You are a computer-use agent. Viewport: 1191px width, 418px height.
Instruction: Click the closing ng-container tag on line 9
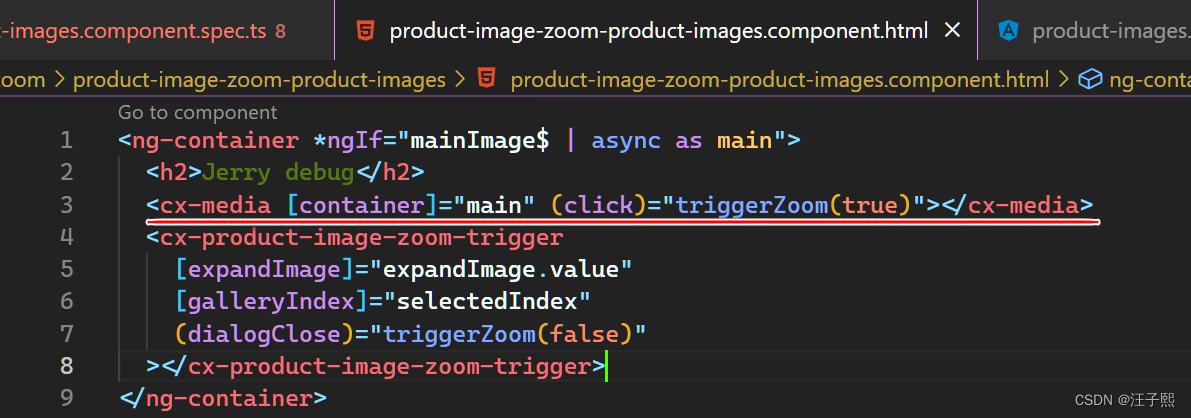[223, 398]
